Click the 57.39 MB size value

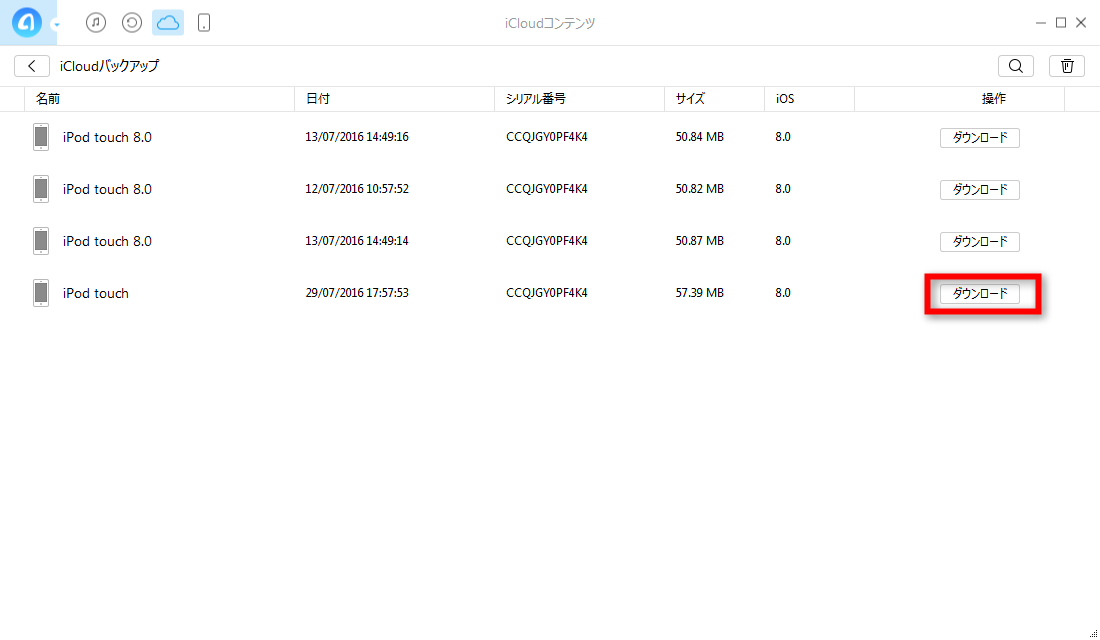(x=699, y=293)
